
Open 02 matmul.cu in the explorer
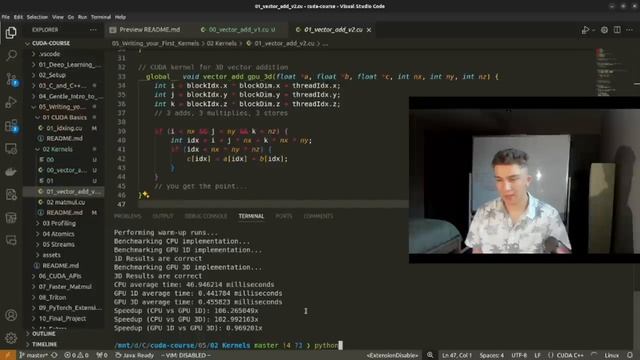tap(65, 202)
